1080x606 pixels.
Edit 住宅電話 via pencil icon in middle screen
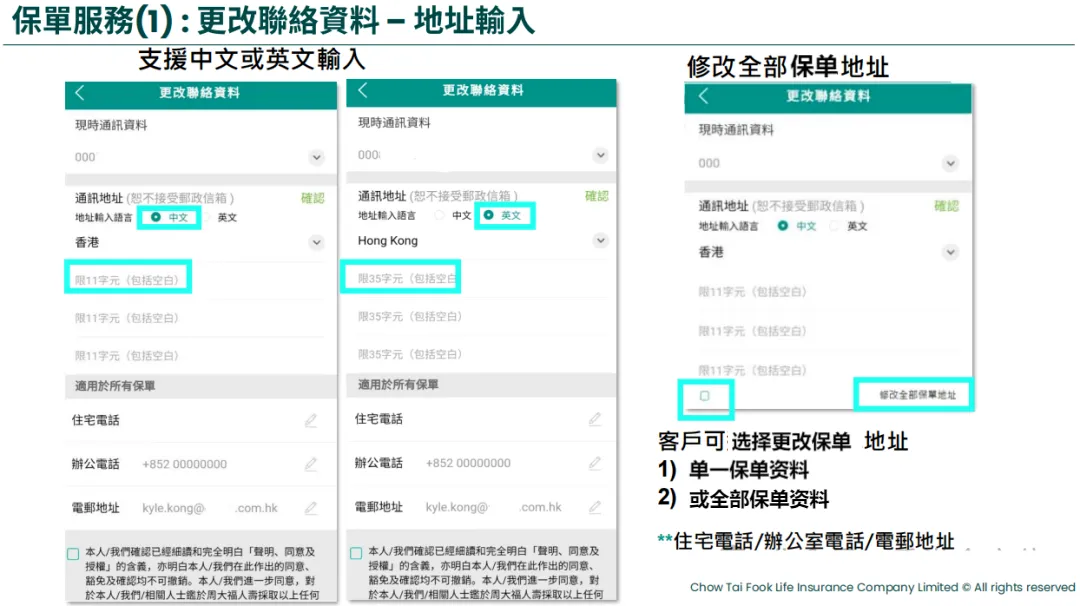[x=595, y=419]
